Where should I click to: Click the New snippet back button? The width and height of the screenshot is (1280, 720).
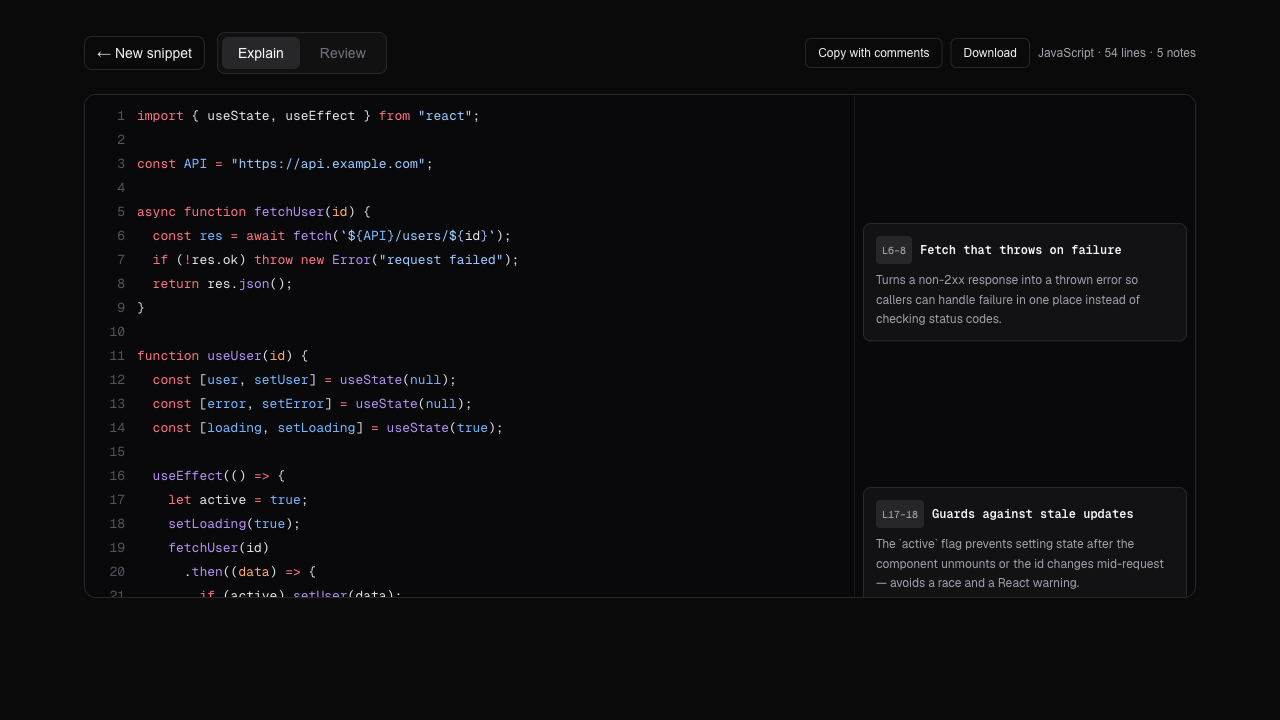(x=144, y=53)
